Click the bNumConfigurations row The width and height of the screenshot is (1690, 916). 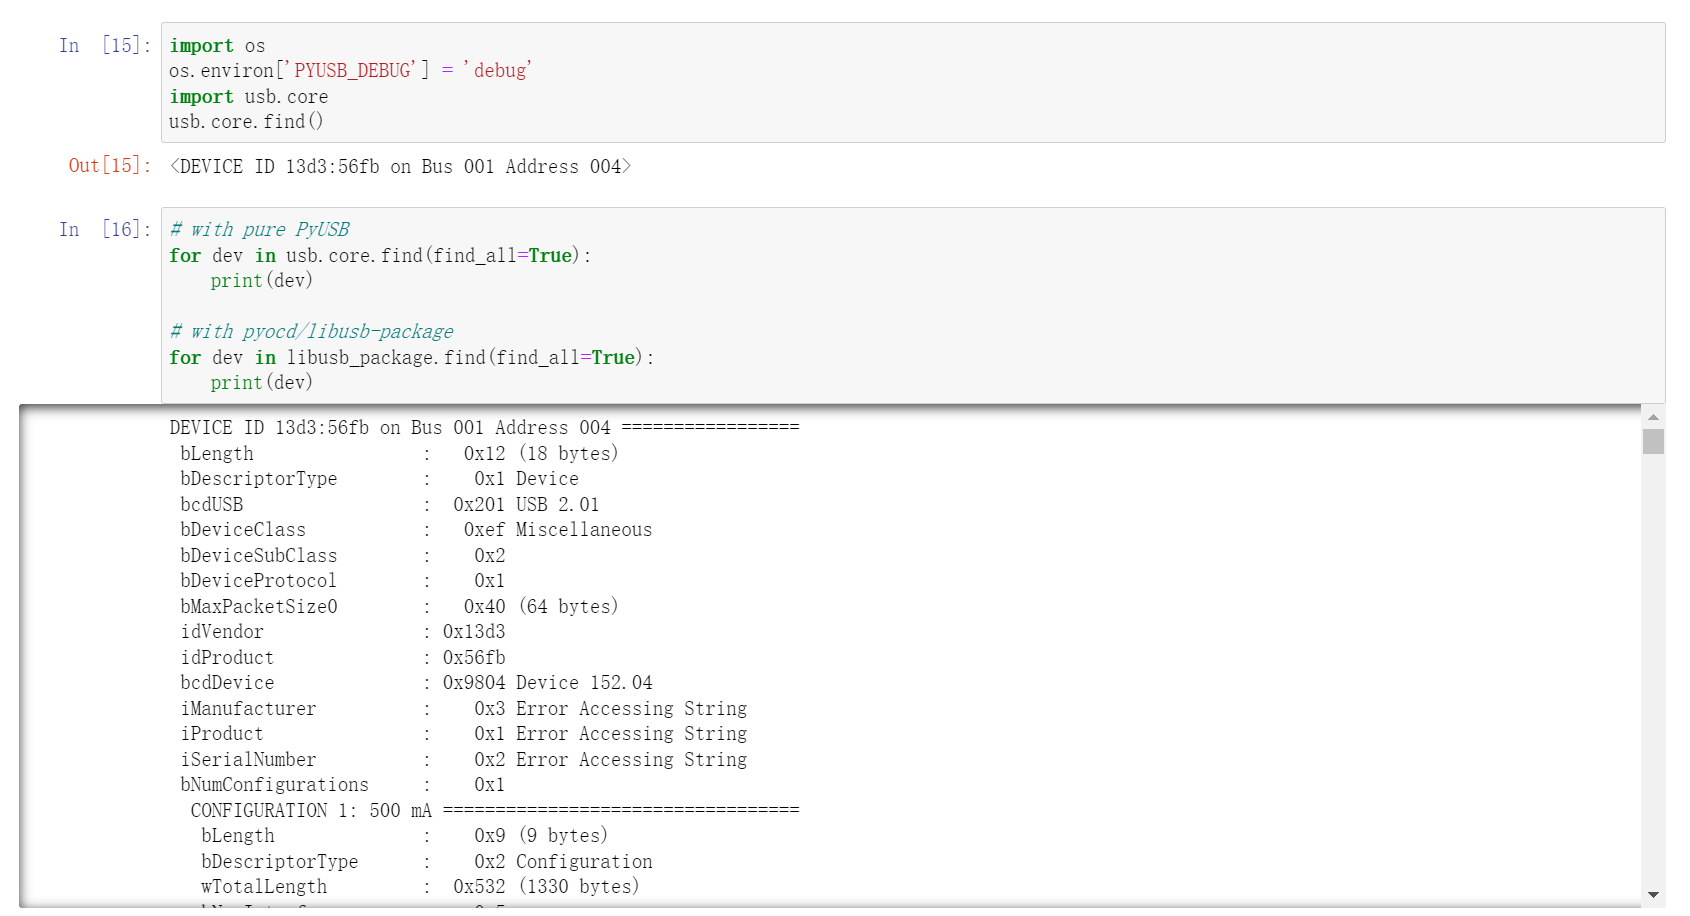tap(343, 785)
